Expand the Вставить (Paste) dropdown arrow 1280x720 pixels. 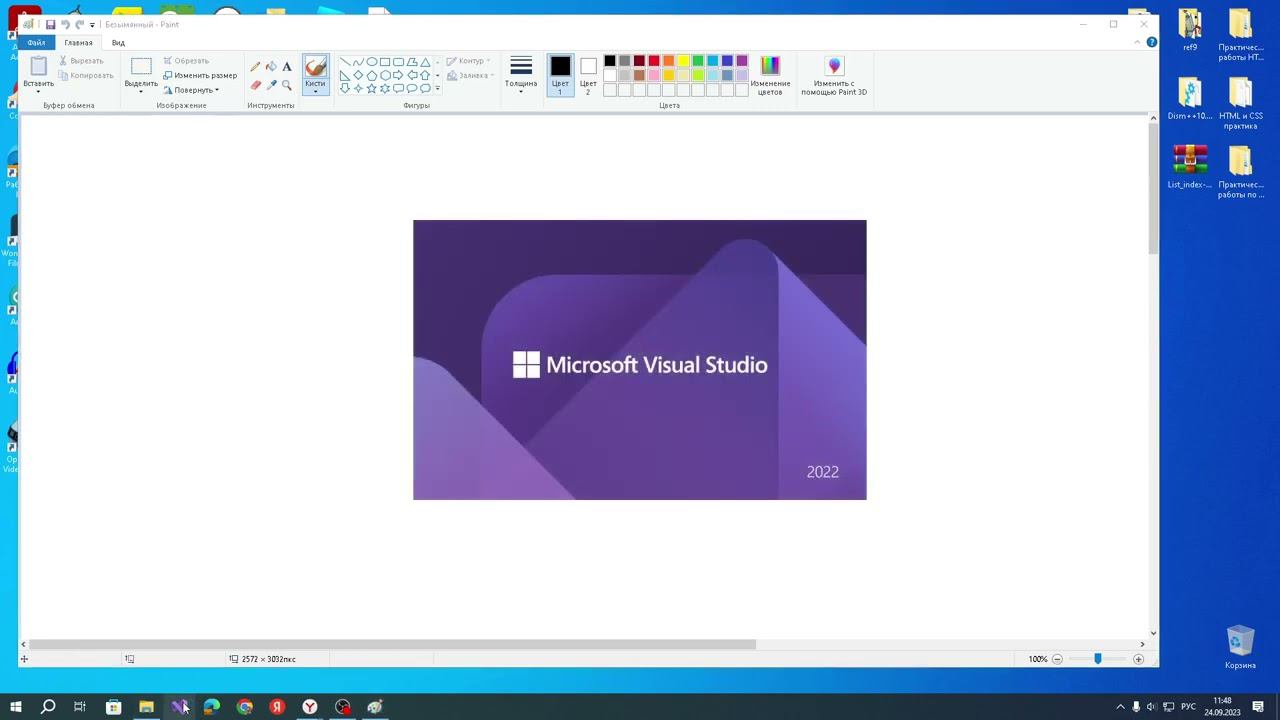click(x=38, y=91)
